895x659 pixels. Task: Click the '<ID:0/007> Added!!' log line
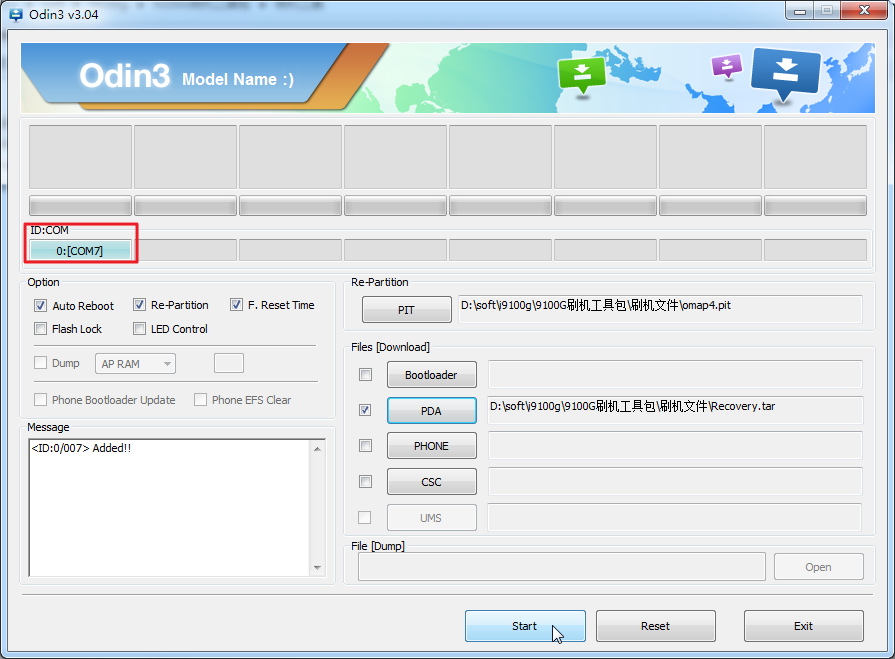81,448
